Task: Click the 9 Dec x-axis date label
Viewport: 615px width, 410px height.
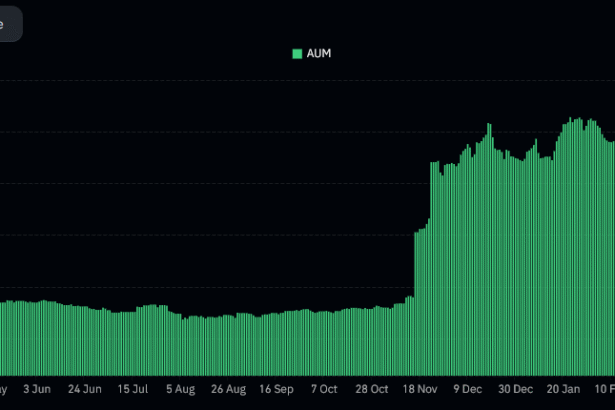Action: [x=468, y=389]
